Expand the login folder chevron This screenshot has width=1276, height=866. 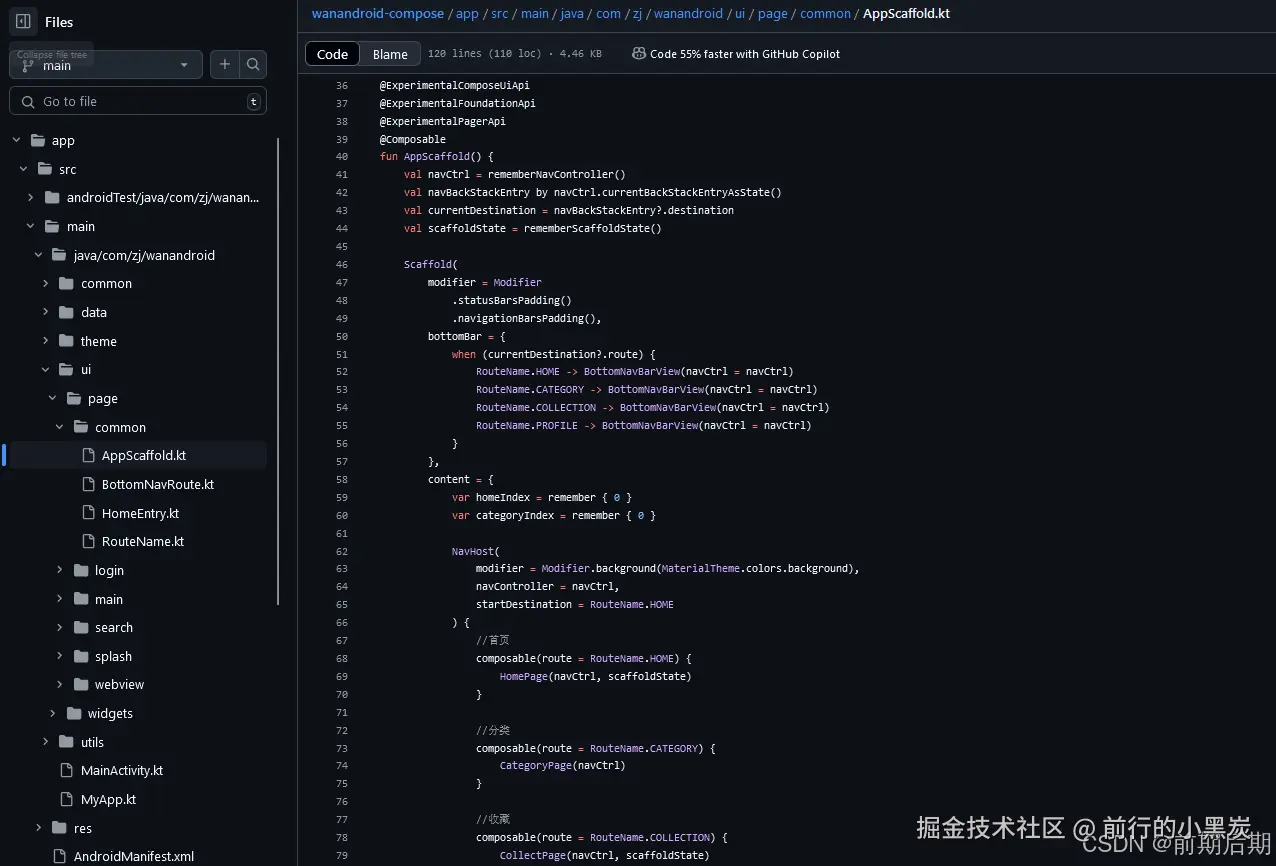60,570
